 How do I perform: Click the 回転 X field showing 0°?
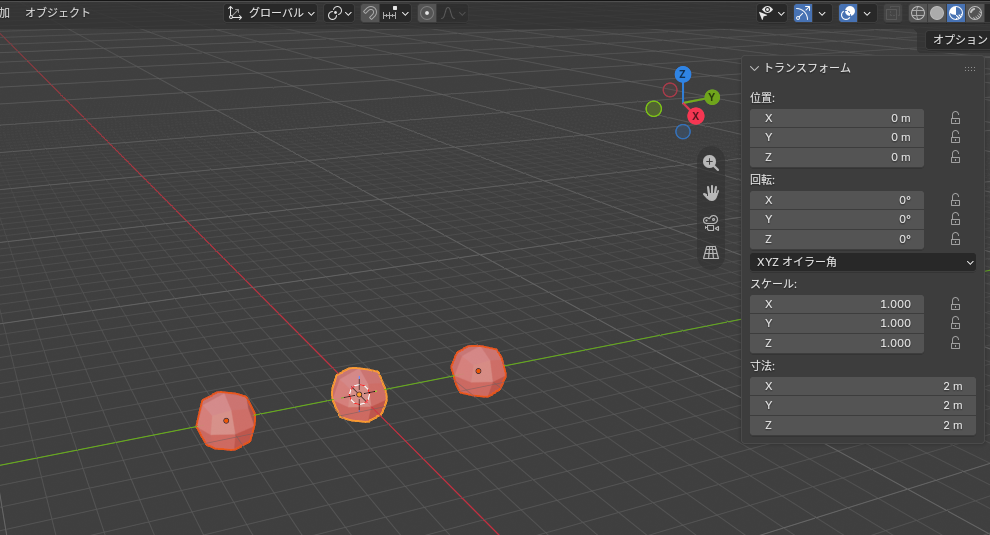click(x=837, y=200)
